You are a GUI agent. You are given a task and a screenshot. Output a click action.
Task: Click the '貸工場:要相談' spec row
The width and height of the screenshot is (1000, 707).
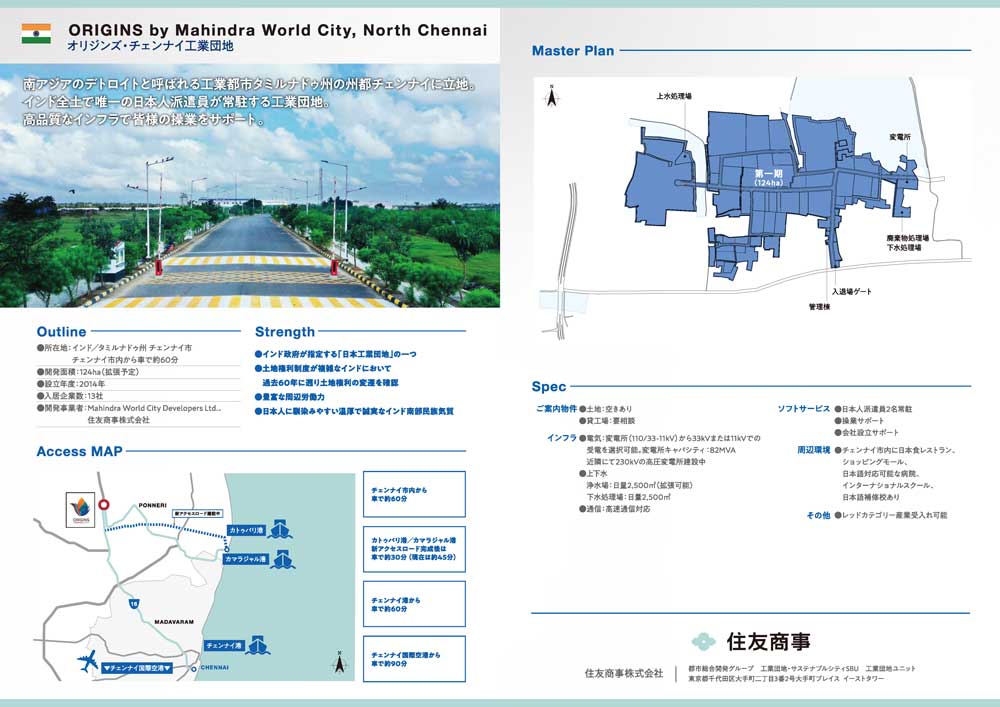point(607,421)
